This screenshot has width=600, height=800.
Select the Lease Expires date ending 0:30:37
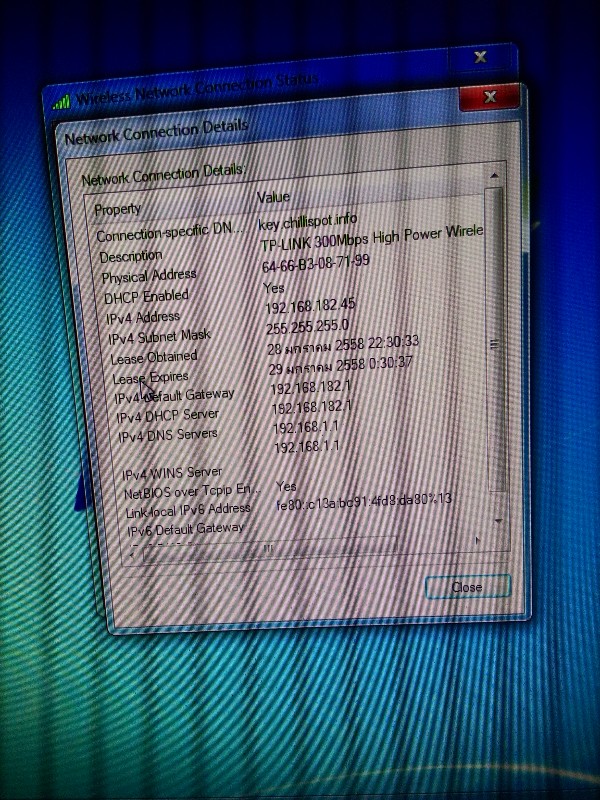click(x=341, y=365)
